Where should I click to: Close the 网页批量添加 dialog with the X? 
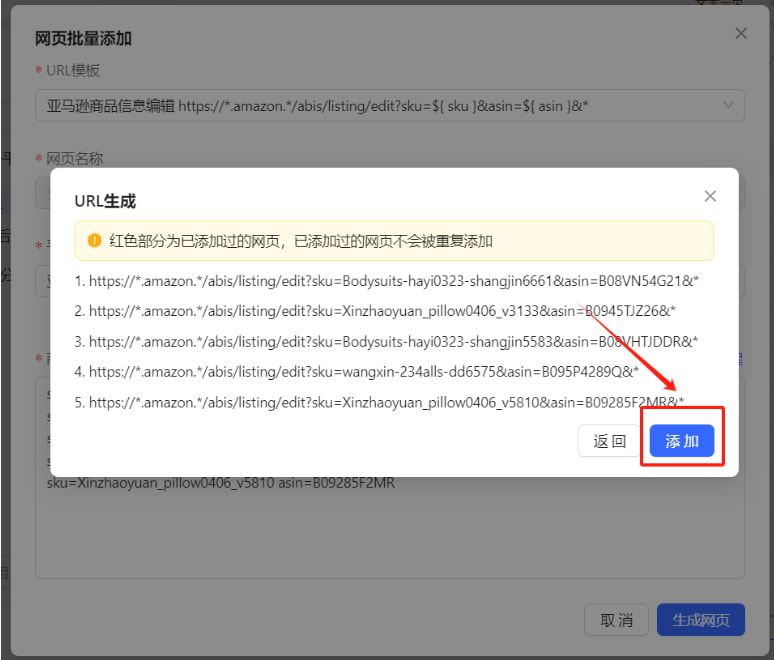[740, 33]
